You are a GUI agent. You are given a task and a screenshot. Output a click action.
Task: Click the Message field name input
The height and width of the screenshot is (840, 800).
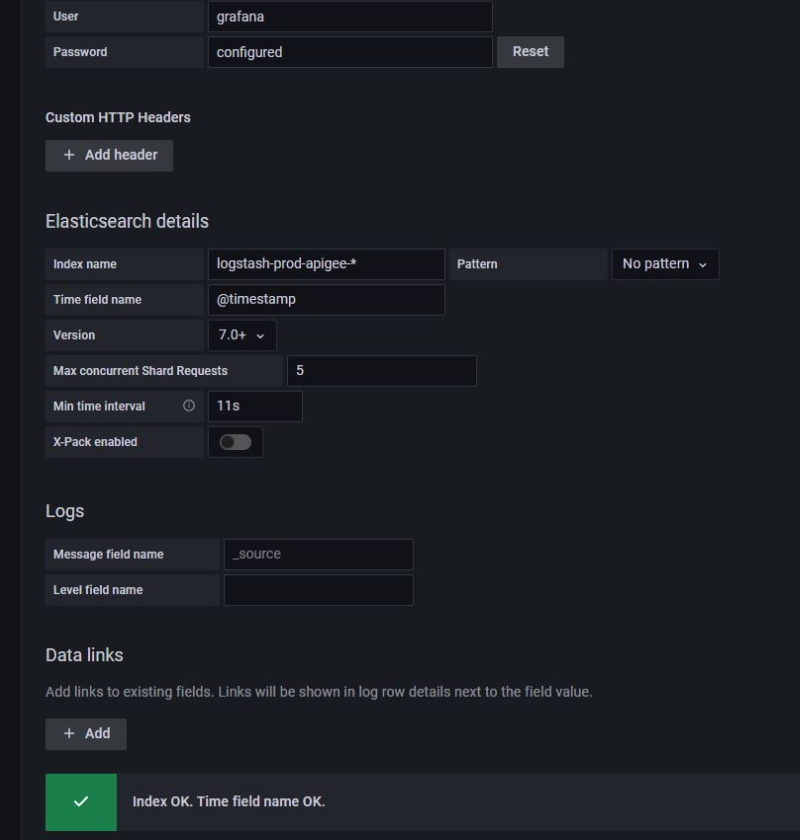pos(318,554)
